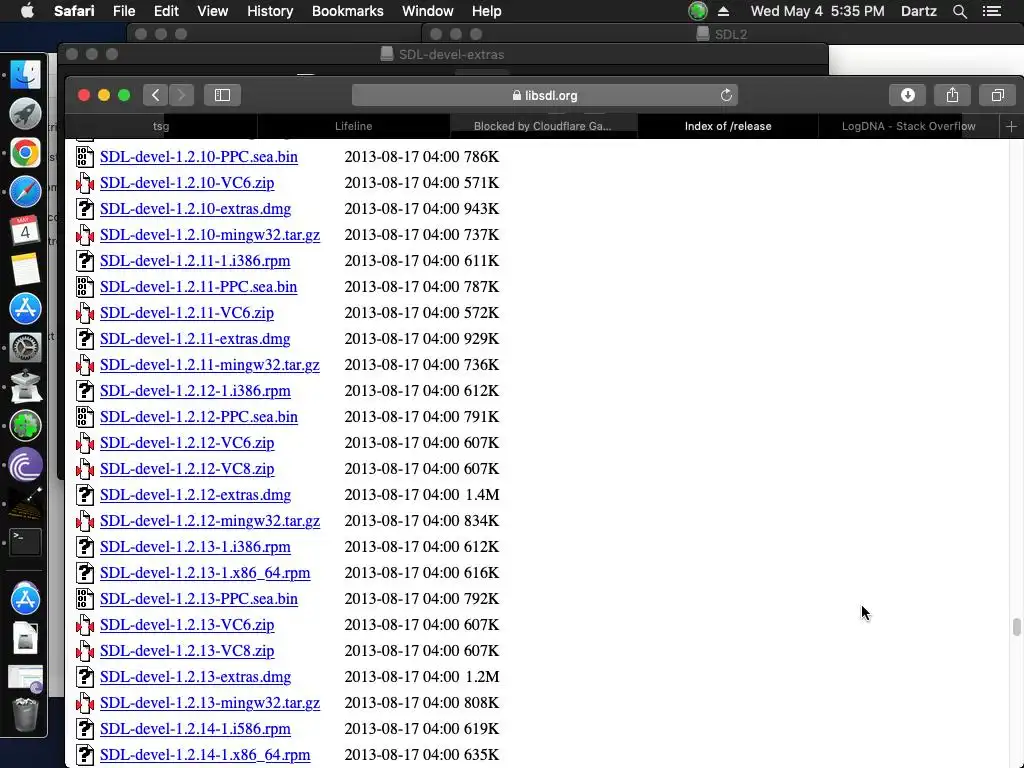Image resolution: width=1024 pixels, height=768 pixels.
Task: Open SDL-devel-1.2.14-1.x86_64.rpm link
Action: coord(205,755)
